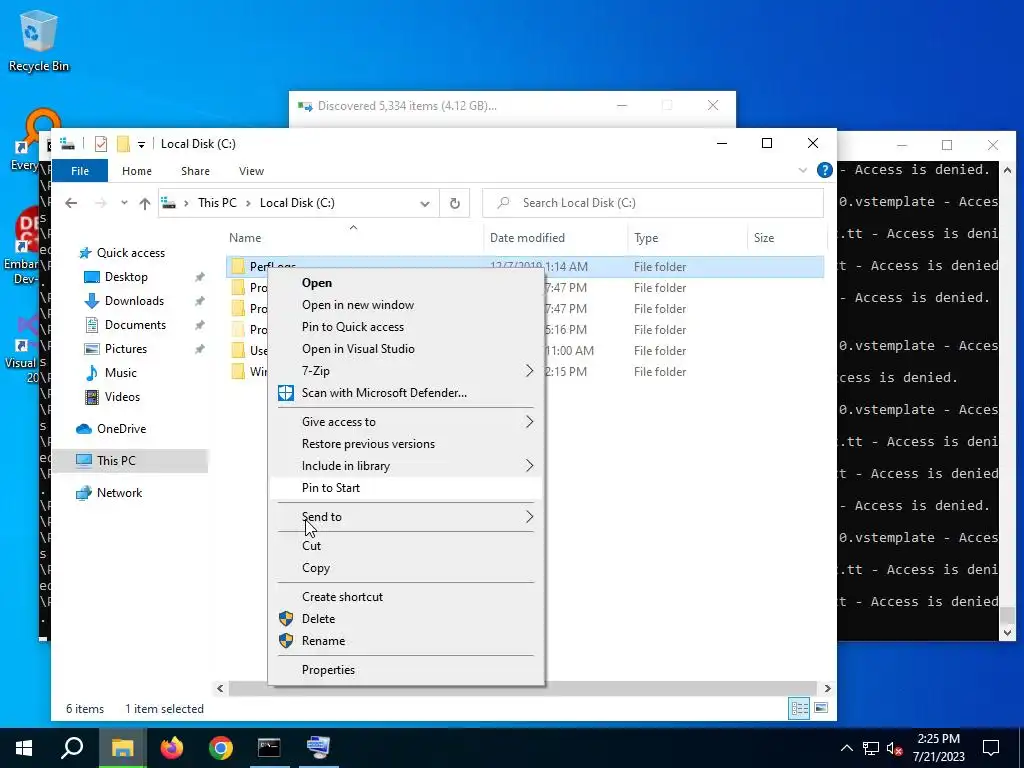Viewport: 1024px width, 768px height.
Task: Choose Delete from the context menu
Action: click(406, 619)
